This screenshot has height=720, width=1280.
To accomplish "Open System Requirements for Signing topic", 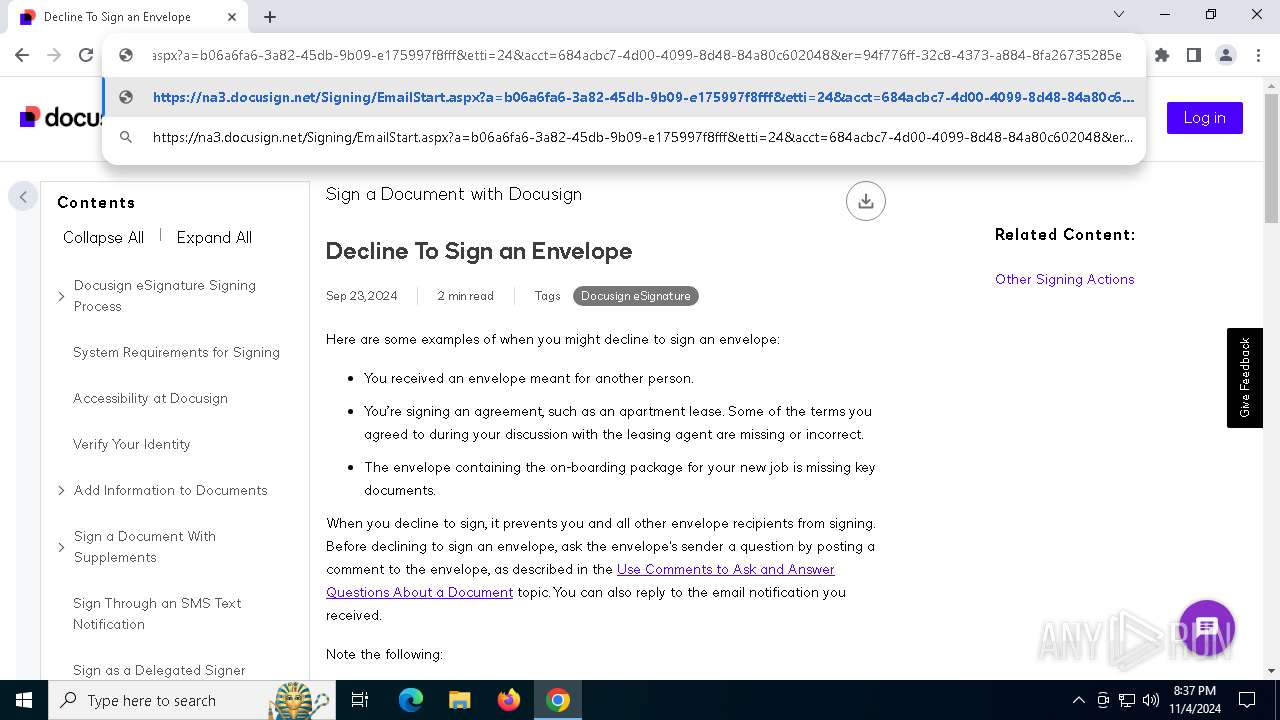I will point(176,353).
